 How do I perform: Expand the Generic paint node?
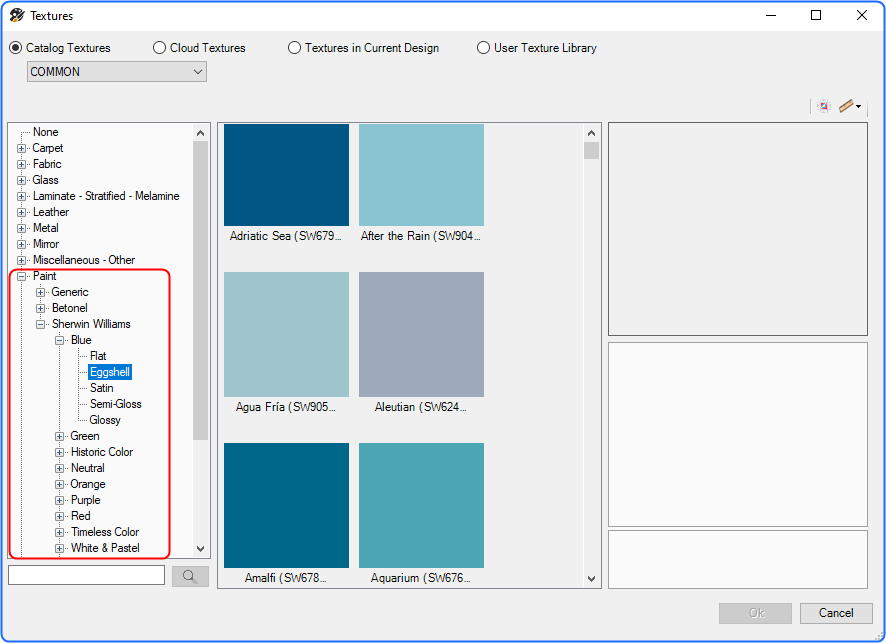click(x=40, y=293)
